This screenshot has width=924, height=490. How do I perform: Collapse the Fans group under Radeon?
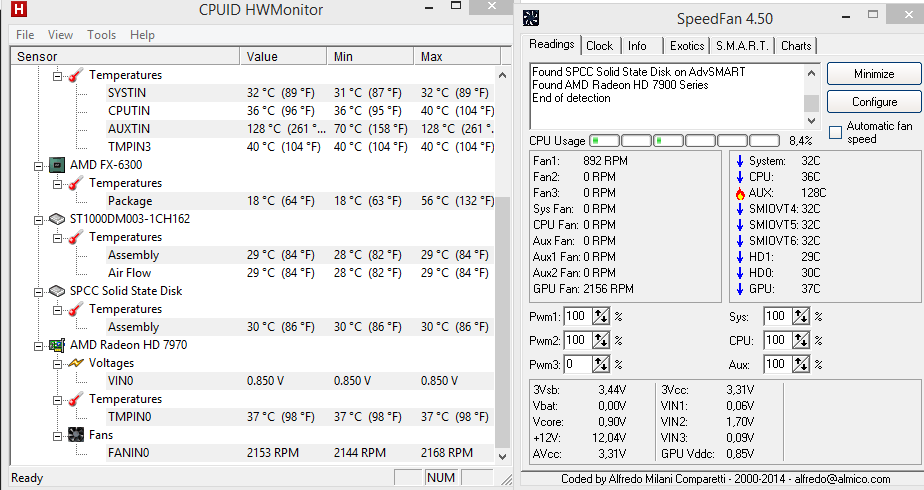[x=57, y=436]
